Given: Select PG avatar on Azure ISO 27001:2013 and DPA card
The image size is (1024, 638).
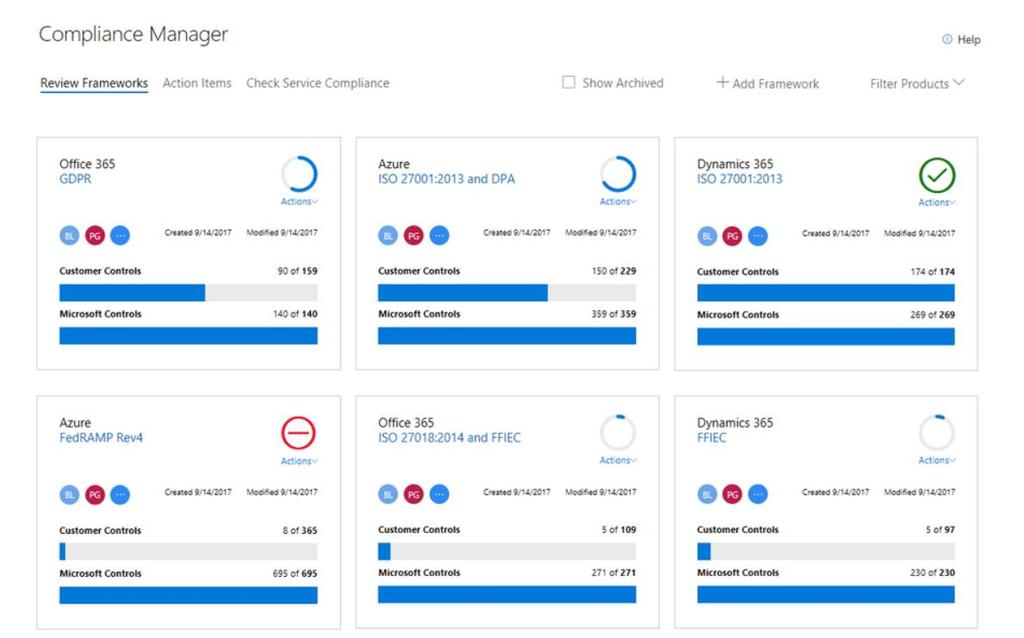Looking at the screenshot, I should pyautogui.click(x=413, y=235).
